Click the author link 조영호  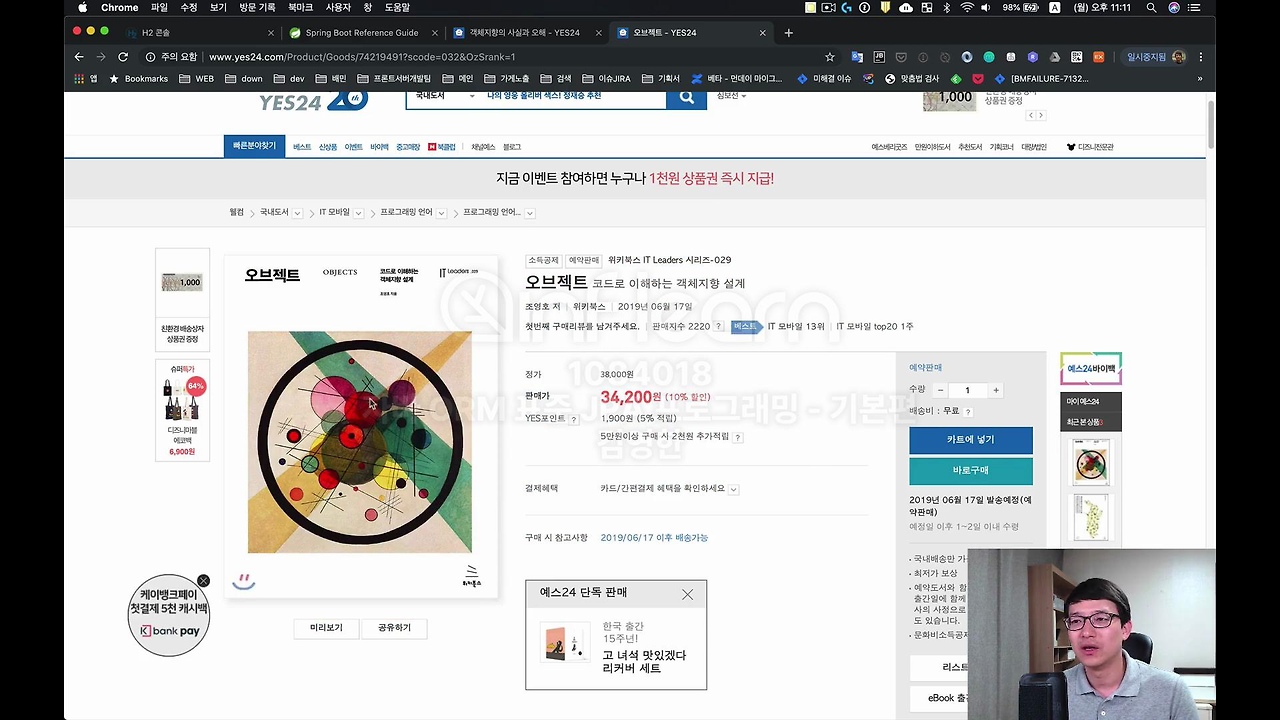539,307
